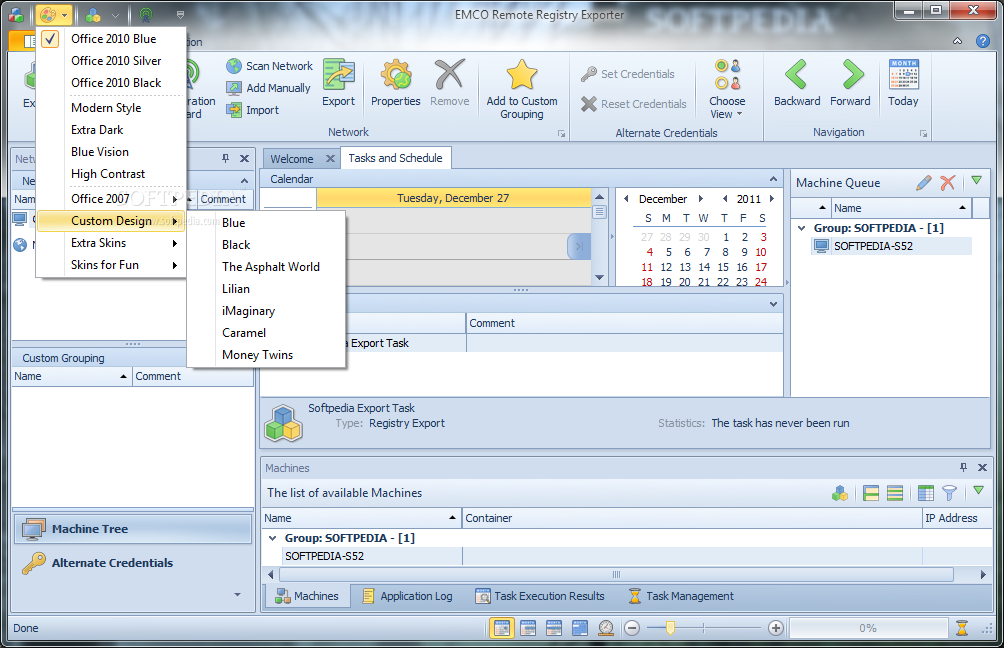Select third status bar calendar view
Viewport: 1004px width, 648px height.
554,628
